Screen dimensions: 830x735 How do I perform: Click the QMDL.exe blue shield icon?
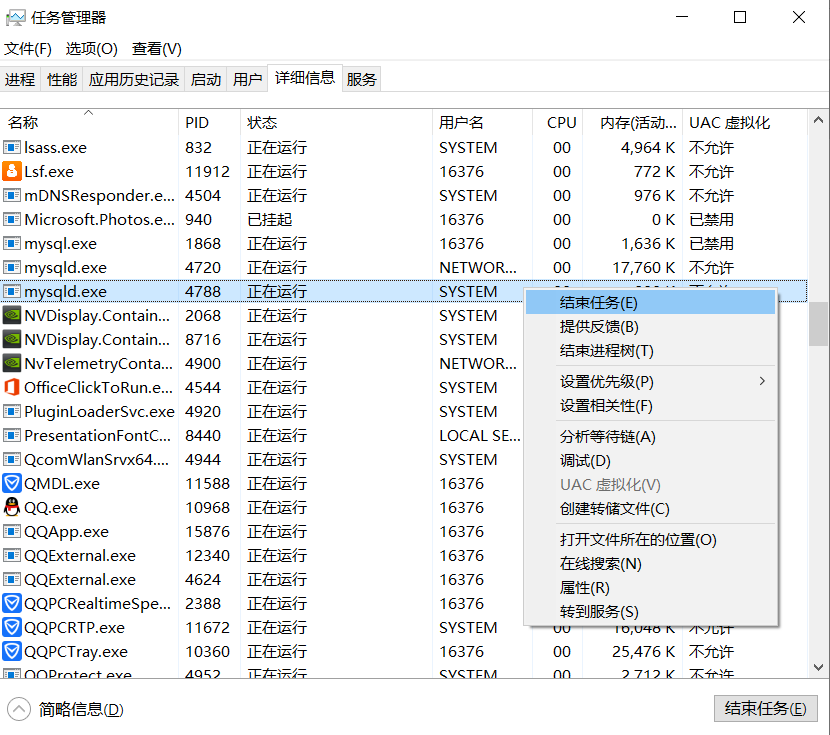coord(12,484)
